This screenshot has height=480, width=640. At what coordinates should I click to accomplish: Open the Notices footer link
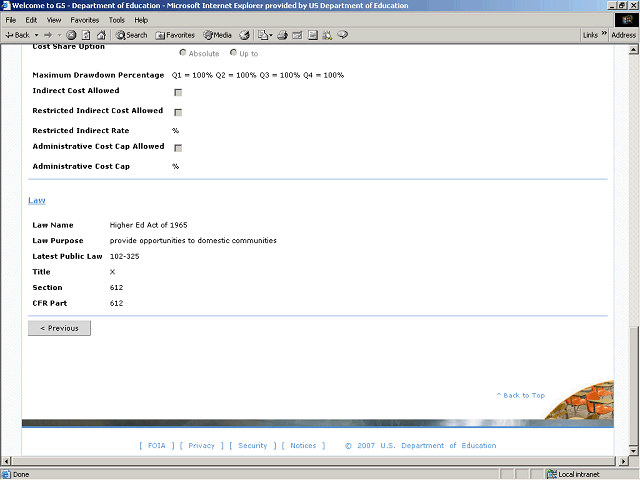point(303,446)
